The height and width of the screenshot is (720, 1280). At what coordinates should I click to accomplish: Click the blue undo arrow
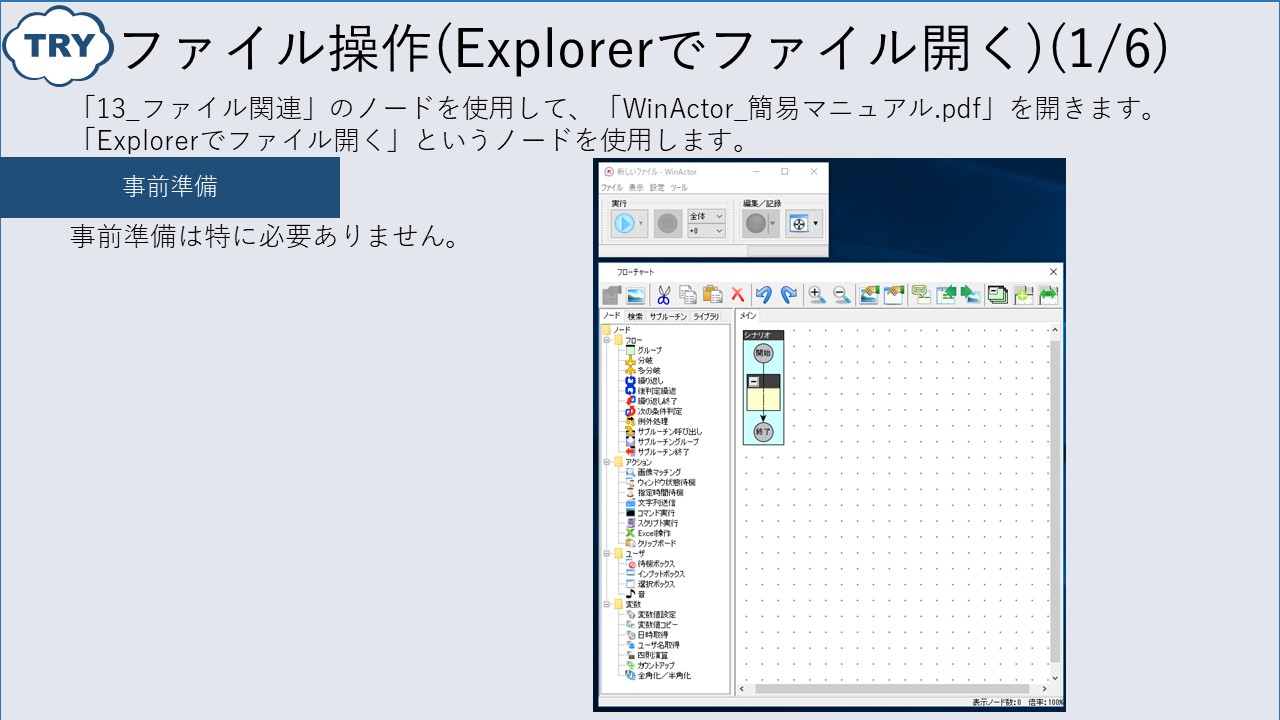click(764, 294)
